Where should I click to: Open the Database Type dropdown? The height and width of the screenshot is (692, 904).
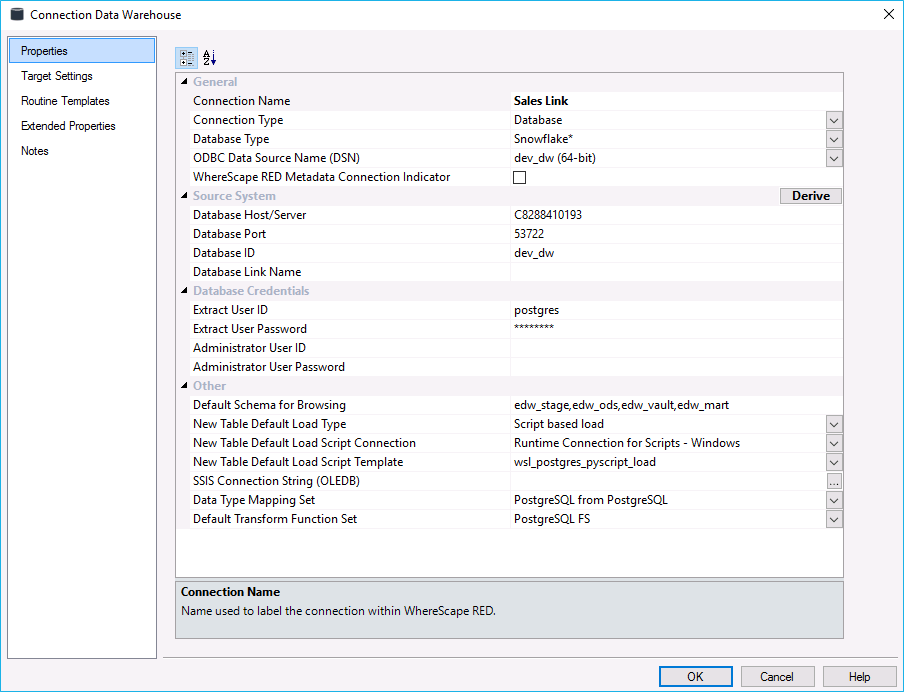point(834,140)
